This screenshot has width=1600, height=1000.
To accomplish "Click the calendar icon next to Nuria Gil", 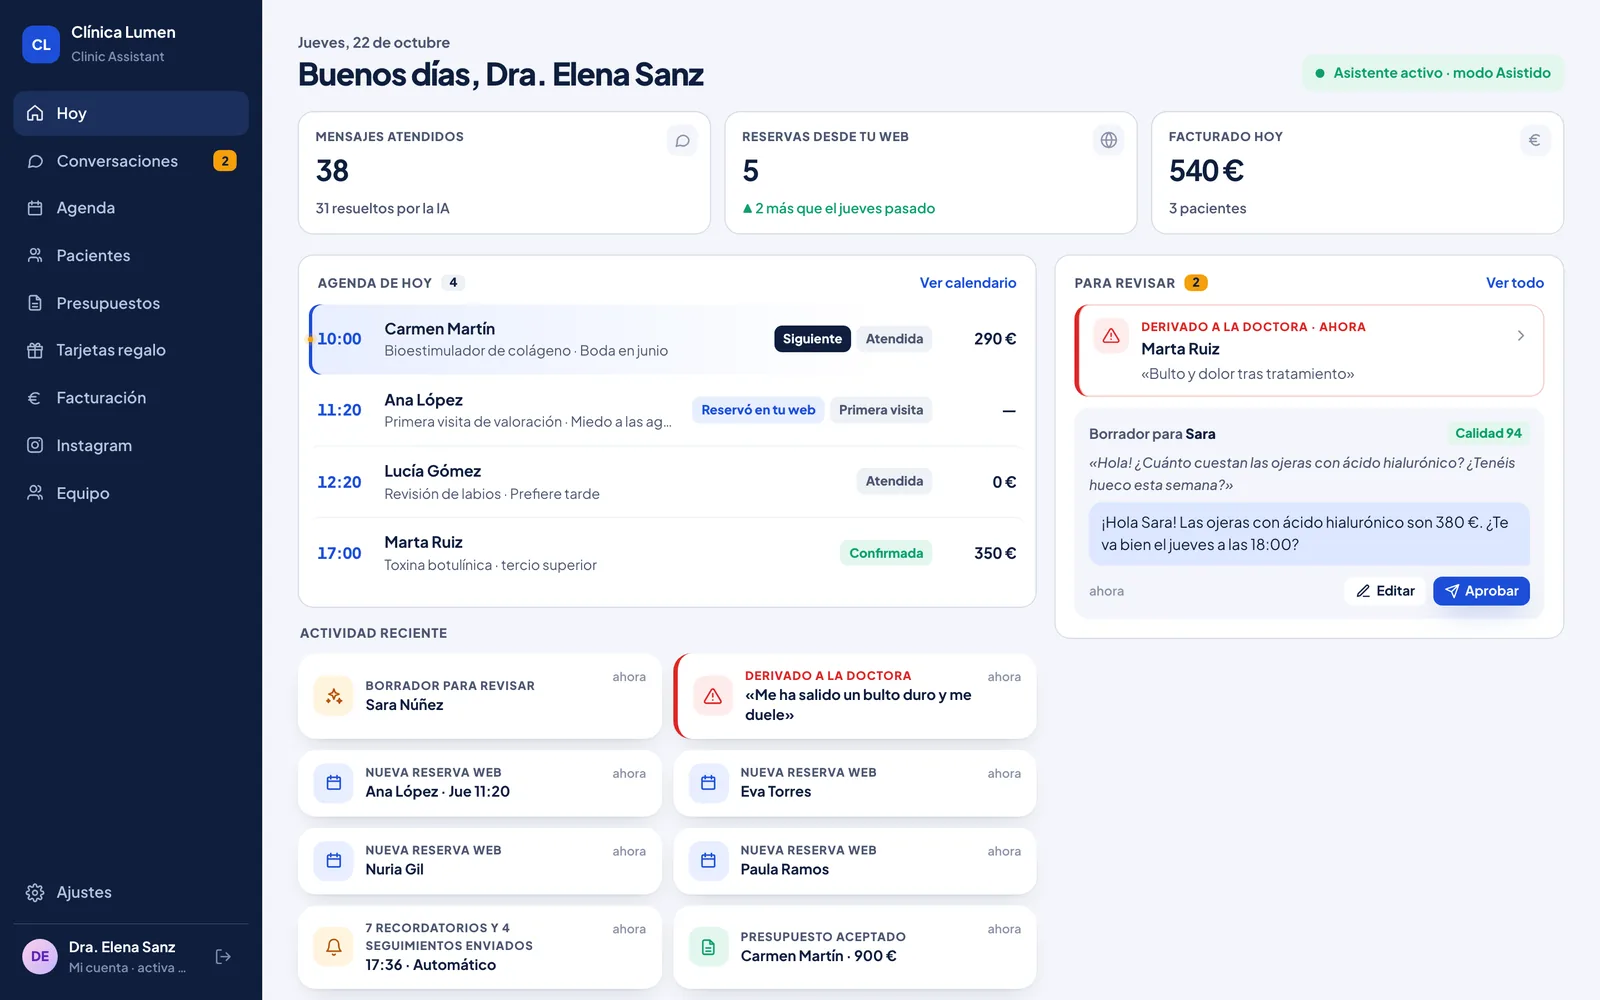I will click(334, 861).
